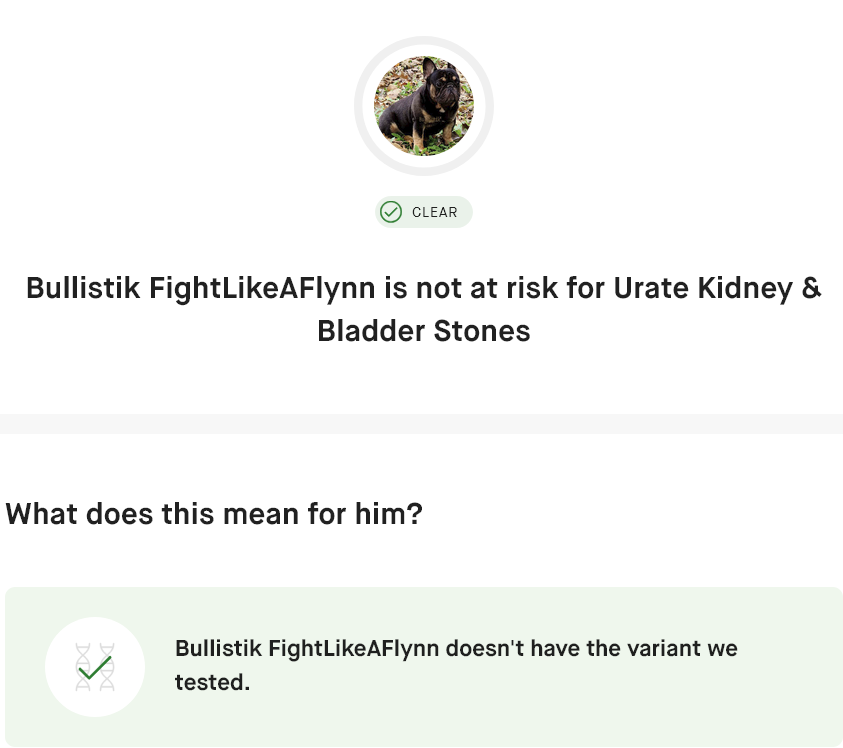The width and height of the screenshot is (843, 748).
Task: Click the word "tested." in the green card
Action: pyautogui.click(x=212, y=682)
